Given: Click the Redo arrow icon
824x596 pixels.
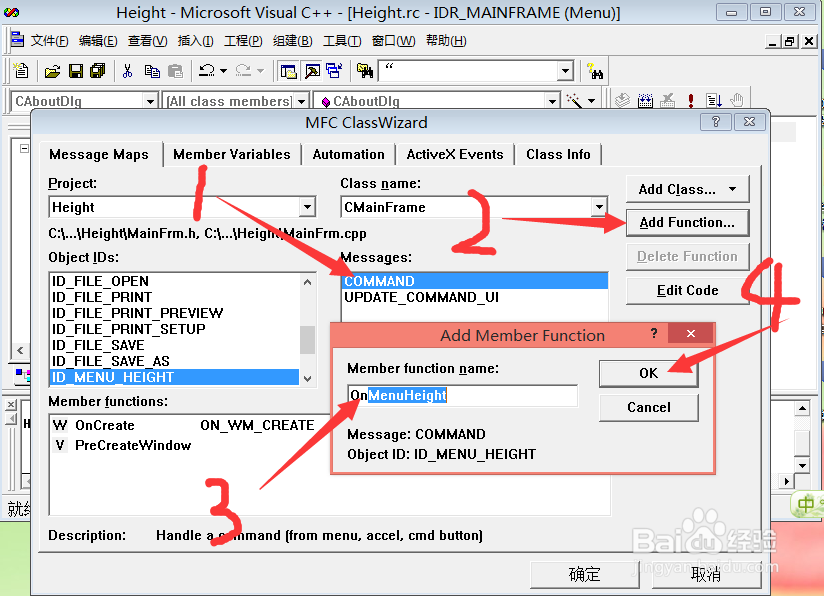Looking at the screenshot, I should click(x=243, y=70).
